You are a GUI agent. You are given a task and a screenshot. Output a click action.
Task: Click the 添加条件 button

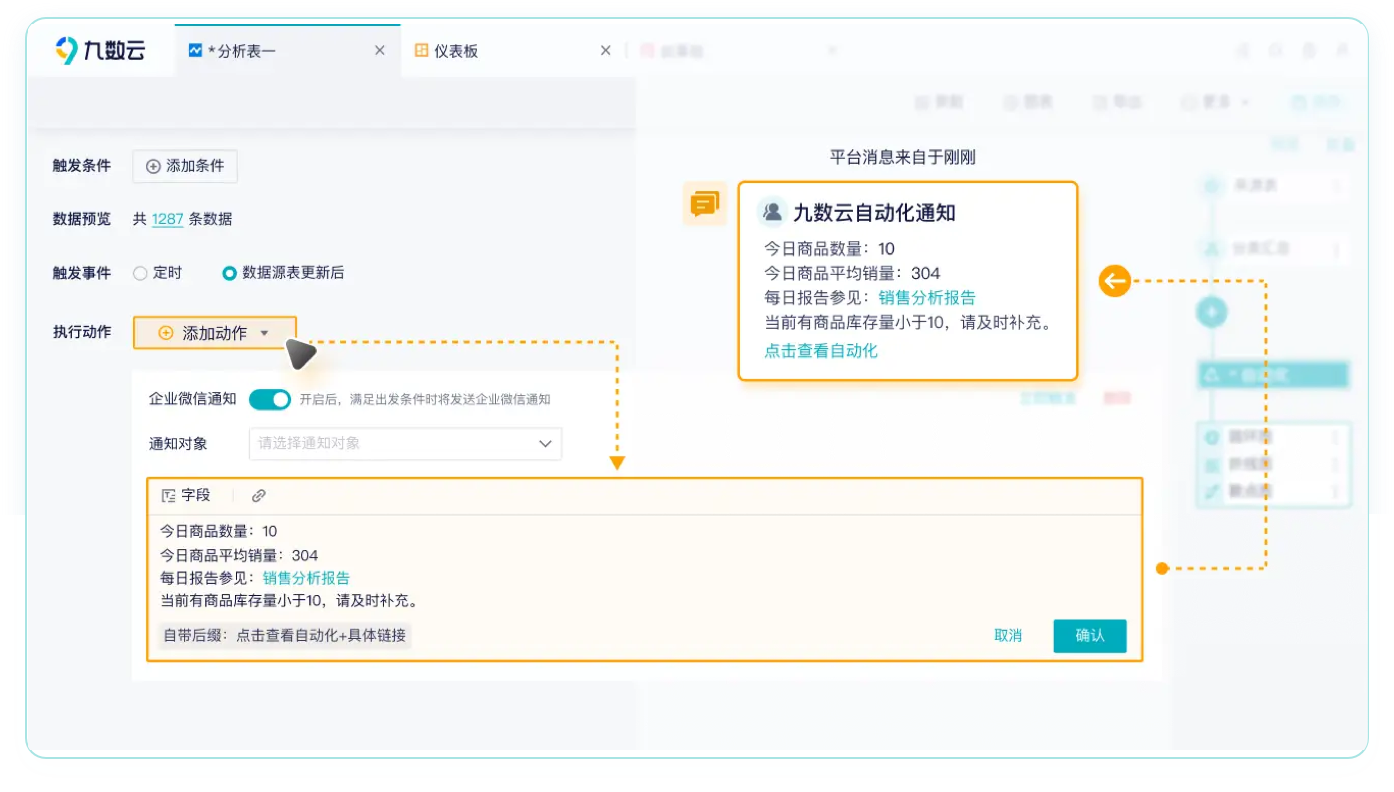[185, 166]
